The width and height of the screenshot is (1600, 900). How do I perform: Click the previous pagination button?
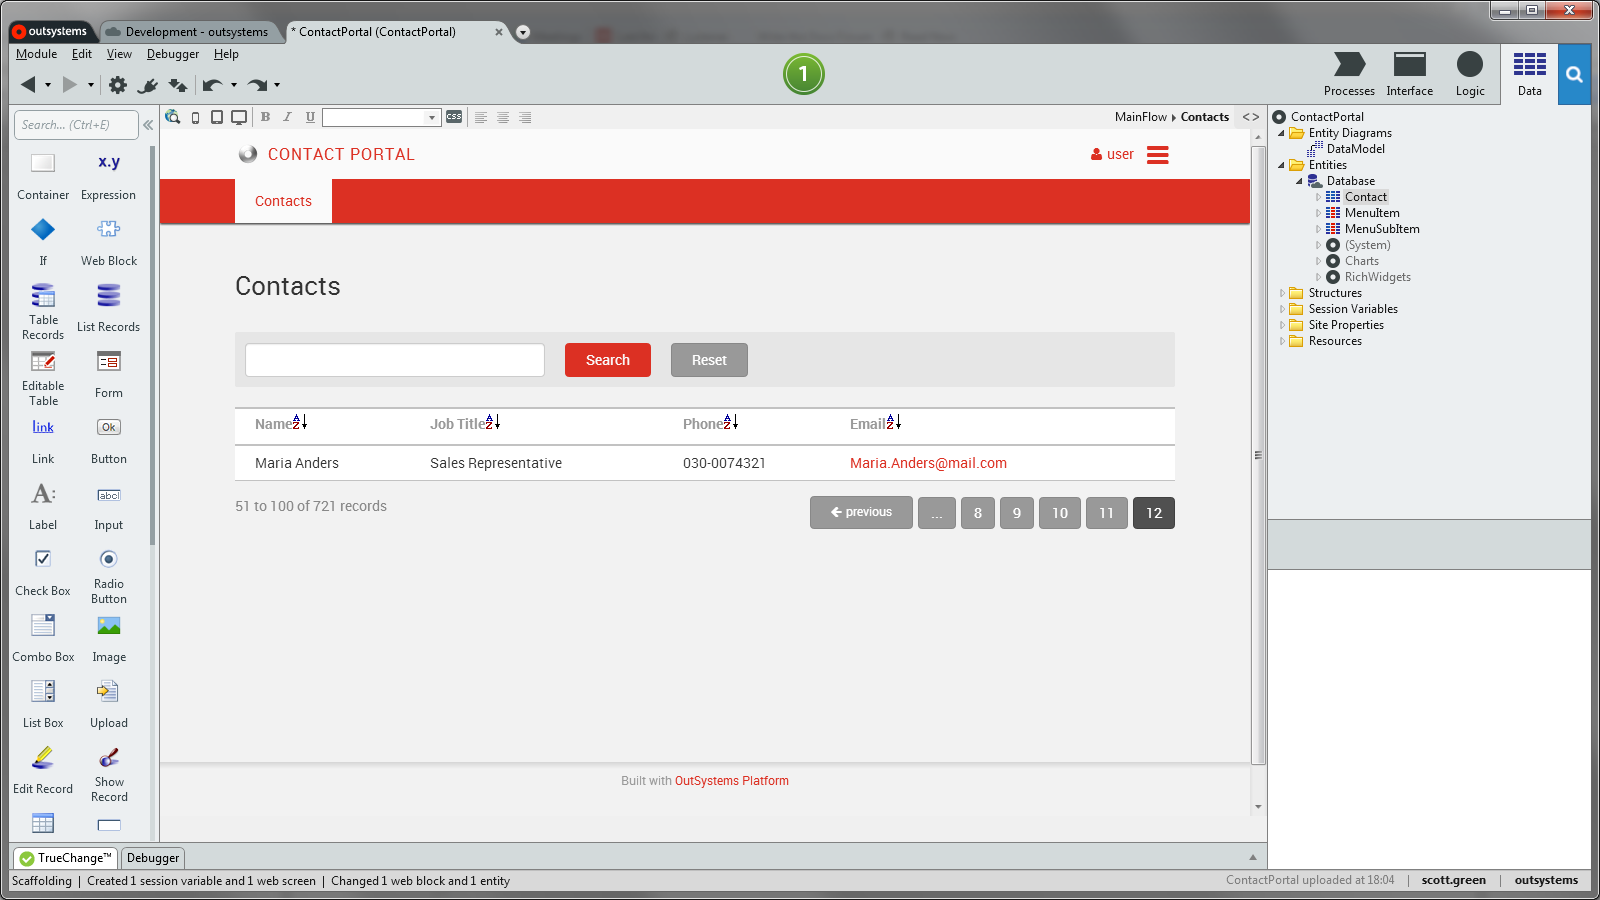tap(861, 512)
